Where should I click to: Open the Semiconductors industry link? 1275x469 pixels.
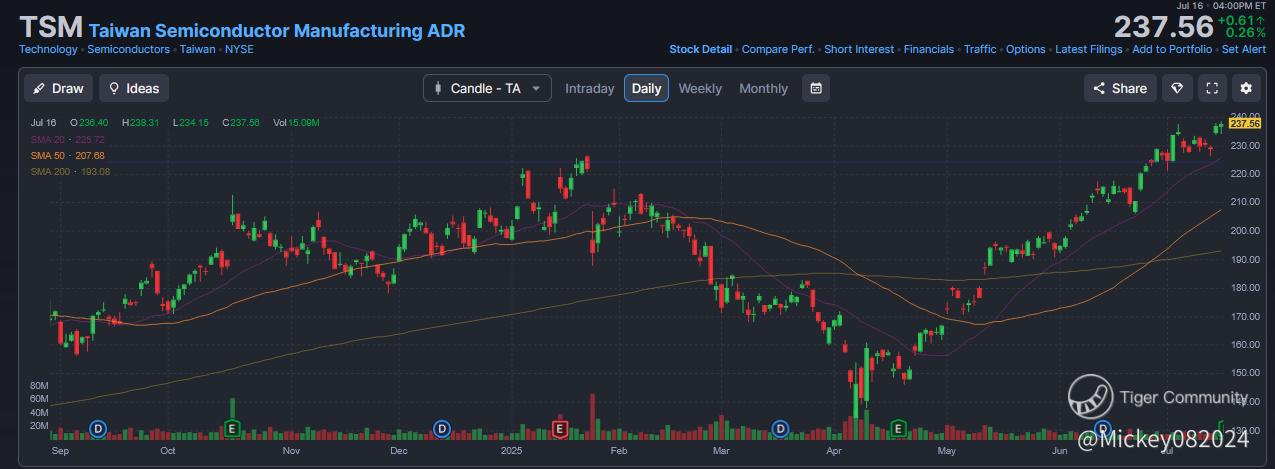128,49
